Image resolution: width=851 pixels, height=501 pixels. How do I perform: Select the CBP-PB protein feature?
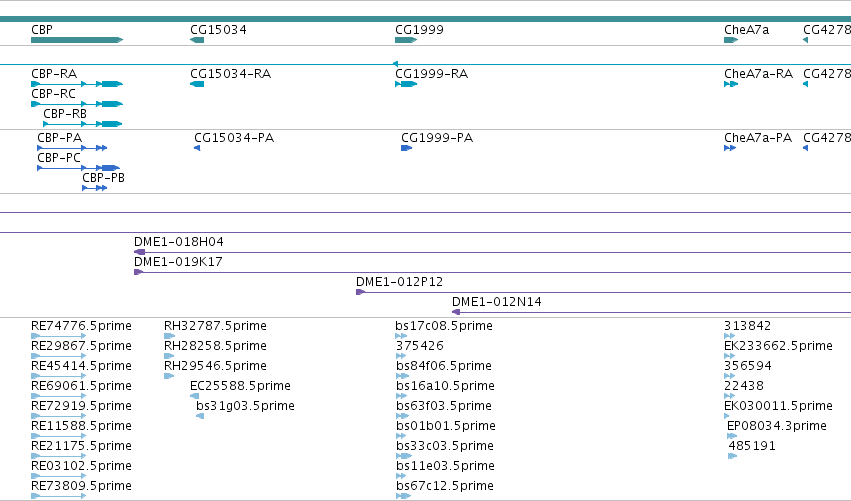pos(95,188)
